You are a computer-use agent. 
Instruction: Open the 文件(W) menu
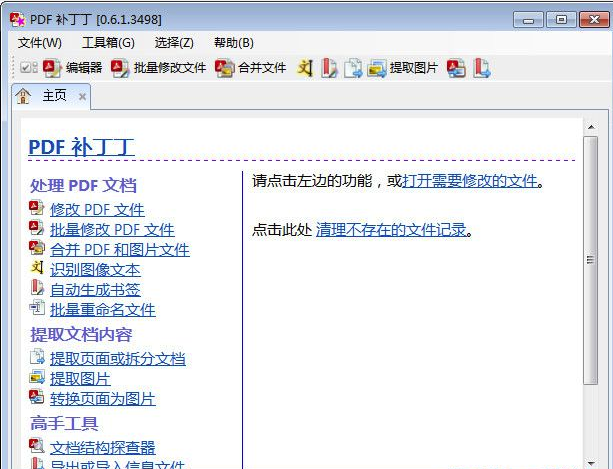[40, 43]
